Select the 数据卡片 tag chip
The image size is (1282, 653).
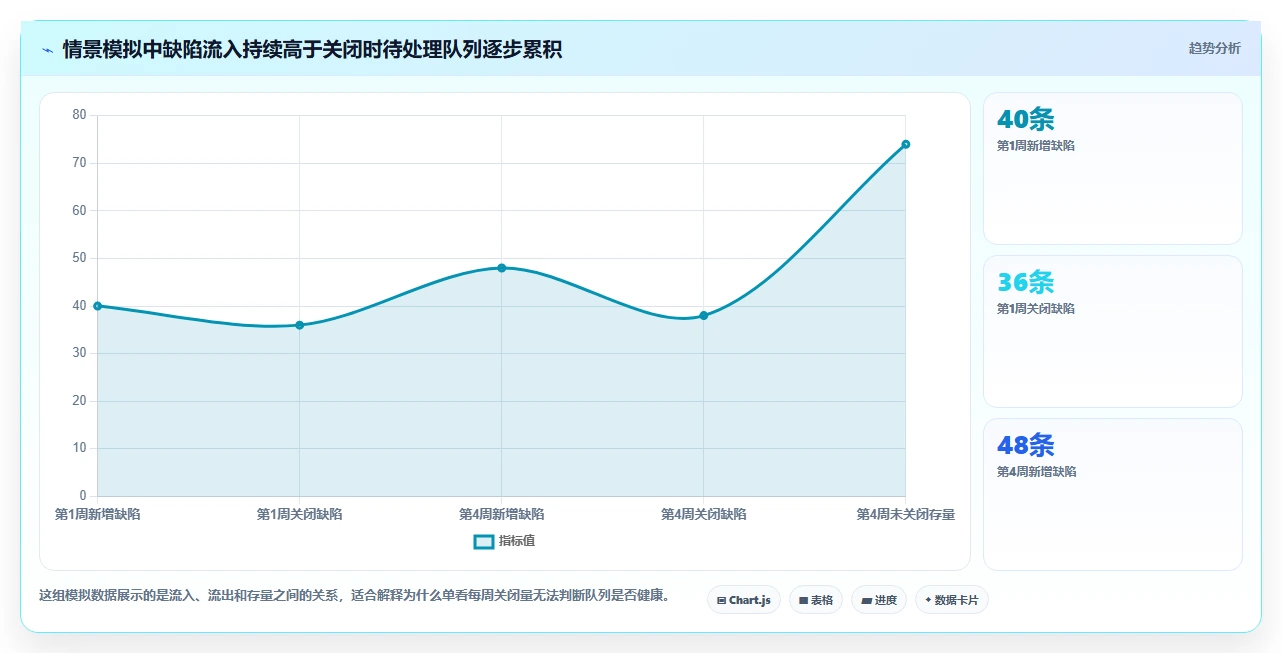(x=952, y=600)
